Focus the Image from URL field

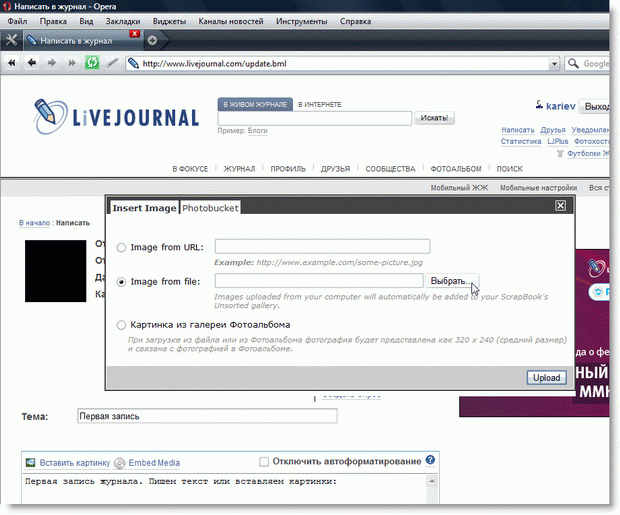coord(322,246)
